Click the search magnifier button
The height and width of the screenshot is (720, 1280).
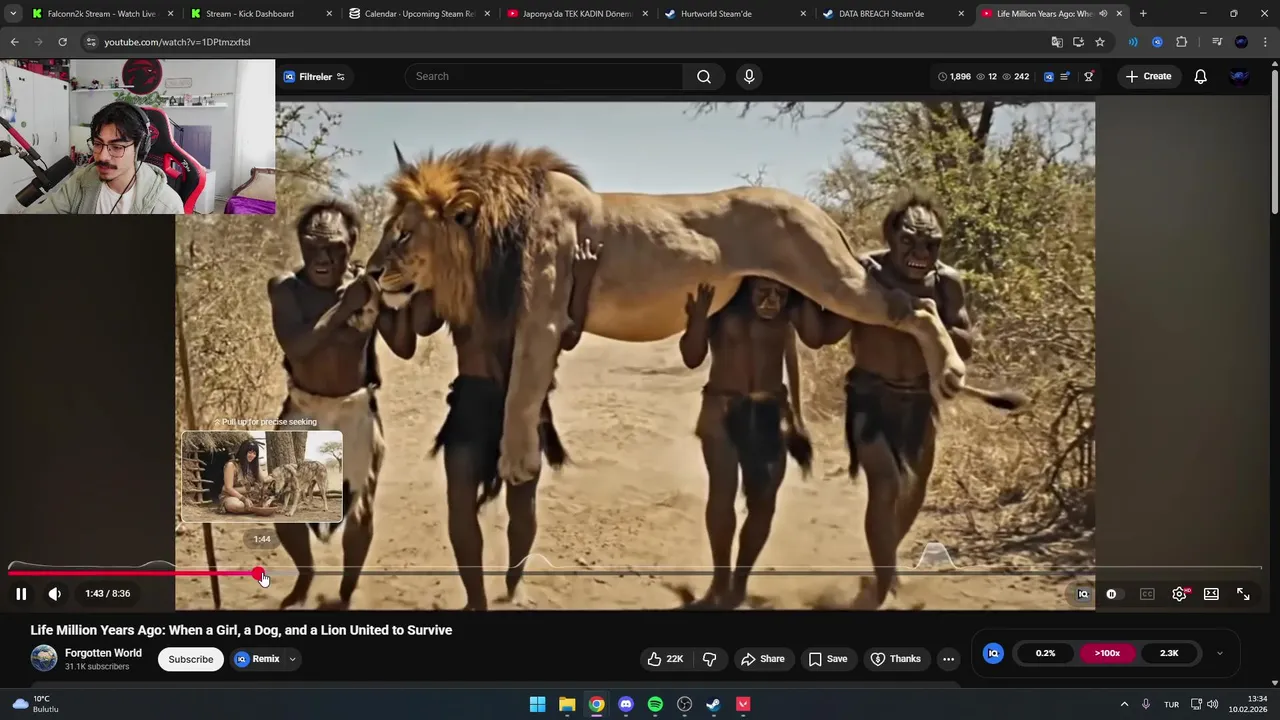click(704, 76)
